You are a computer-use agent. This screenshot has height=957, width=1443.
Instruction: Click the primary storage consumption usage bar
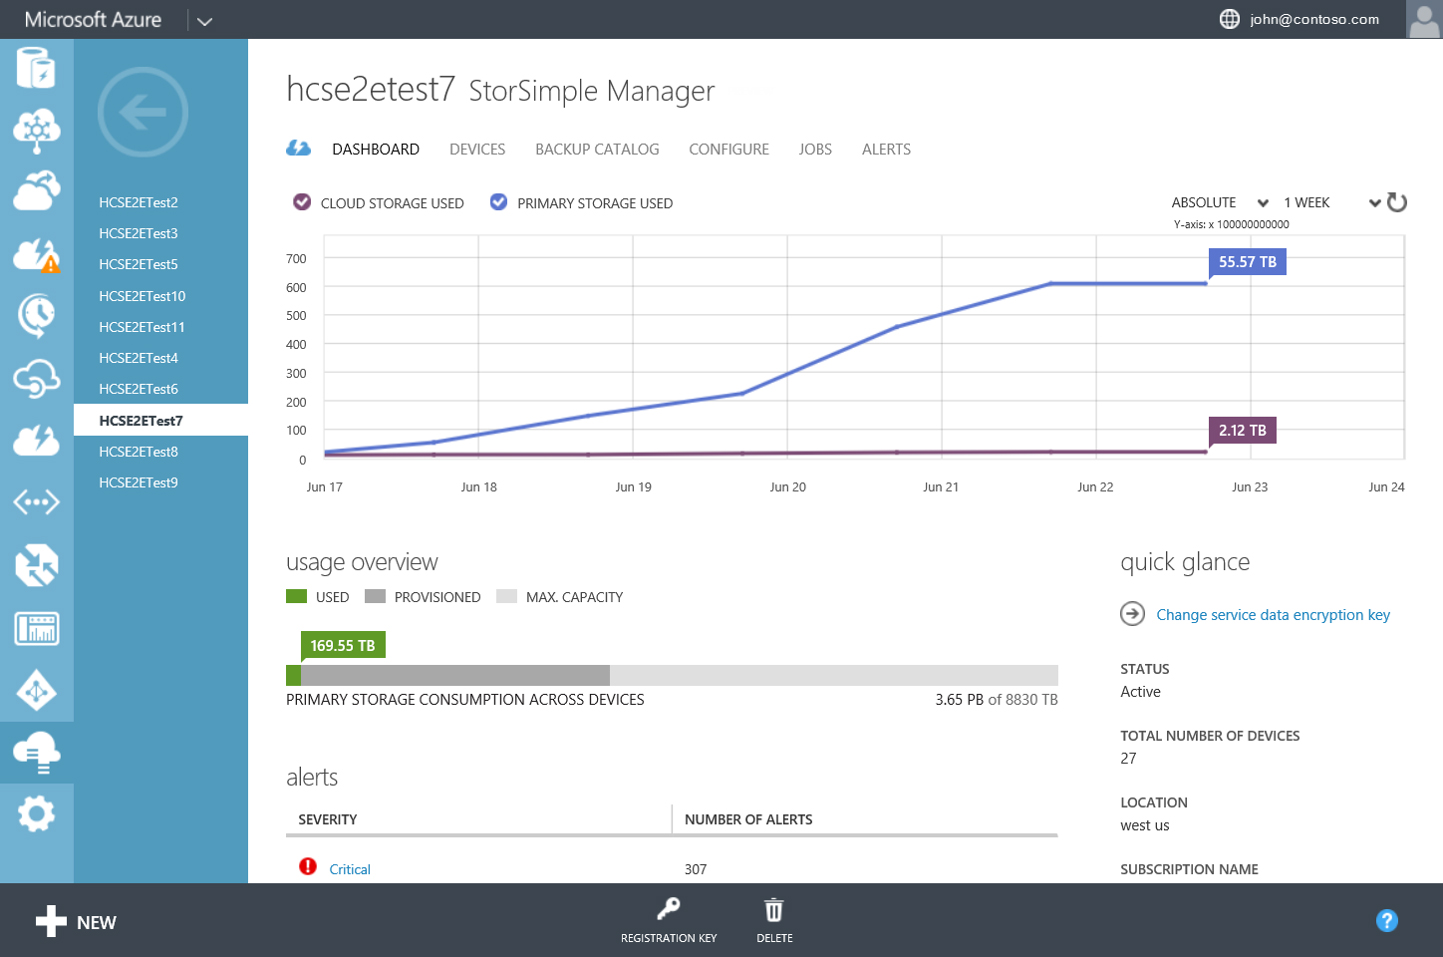[671, 675]
